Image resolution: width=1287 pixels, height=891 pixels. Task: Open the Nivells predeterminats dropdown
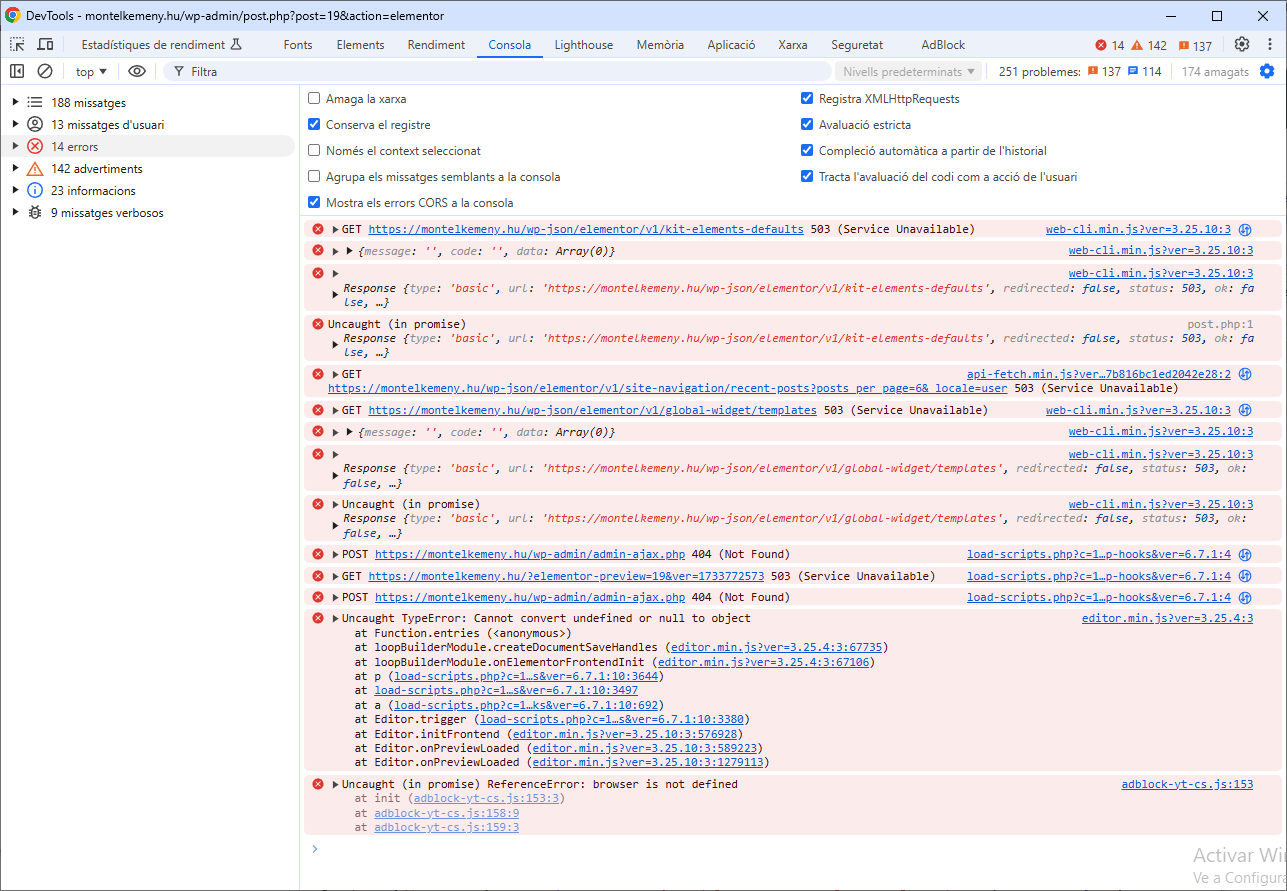[x=909, y=71]
